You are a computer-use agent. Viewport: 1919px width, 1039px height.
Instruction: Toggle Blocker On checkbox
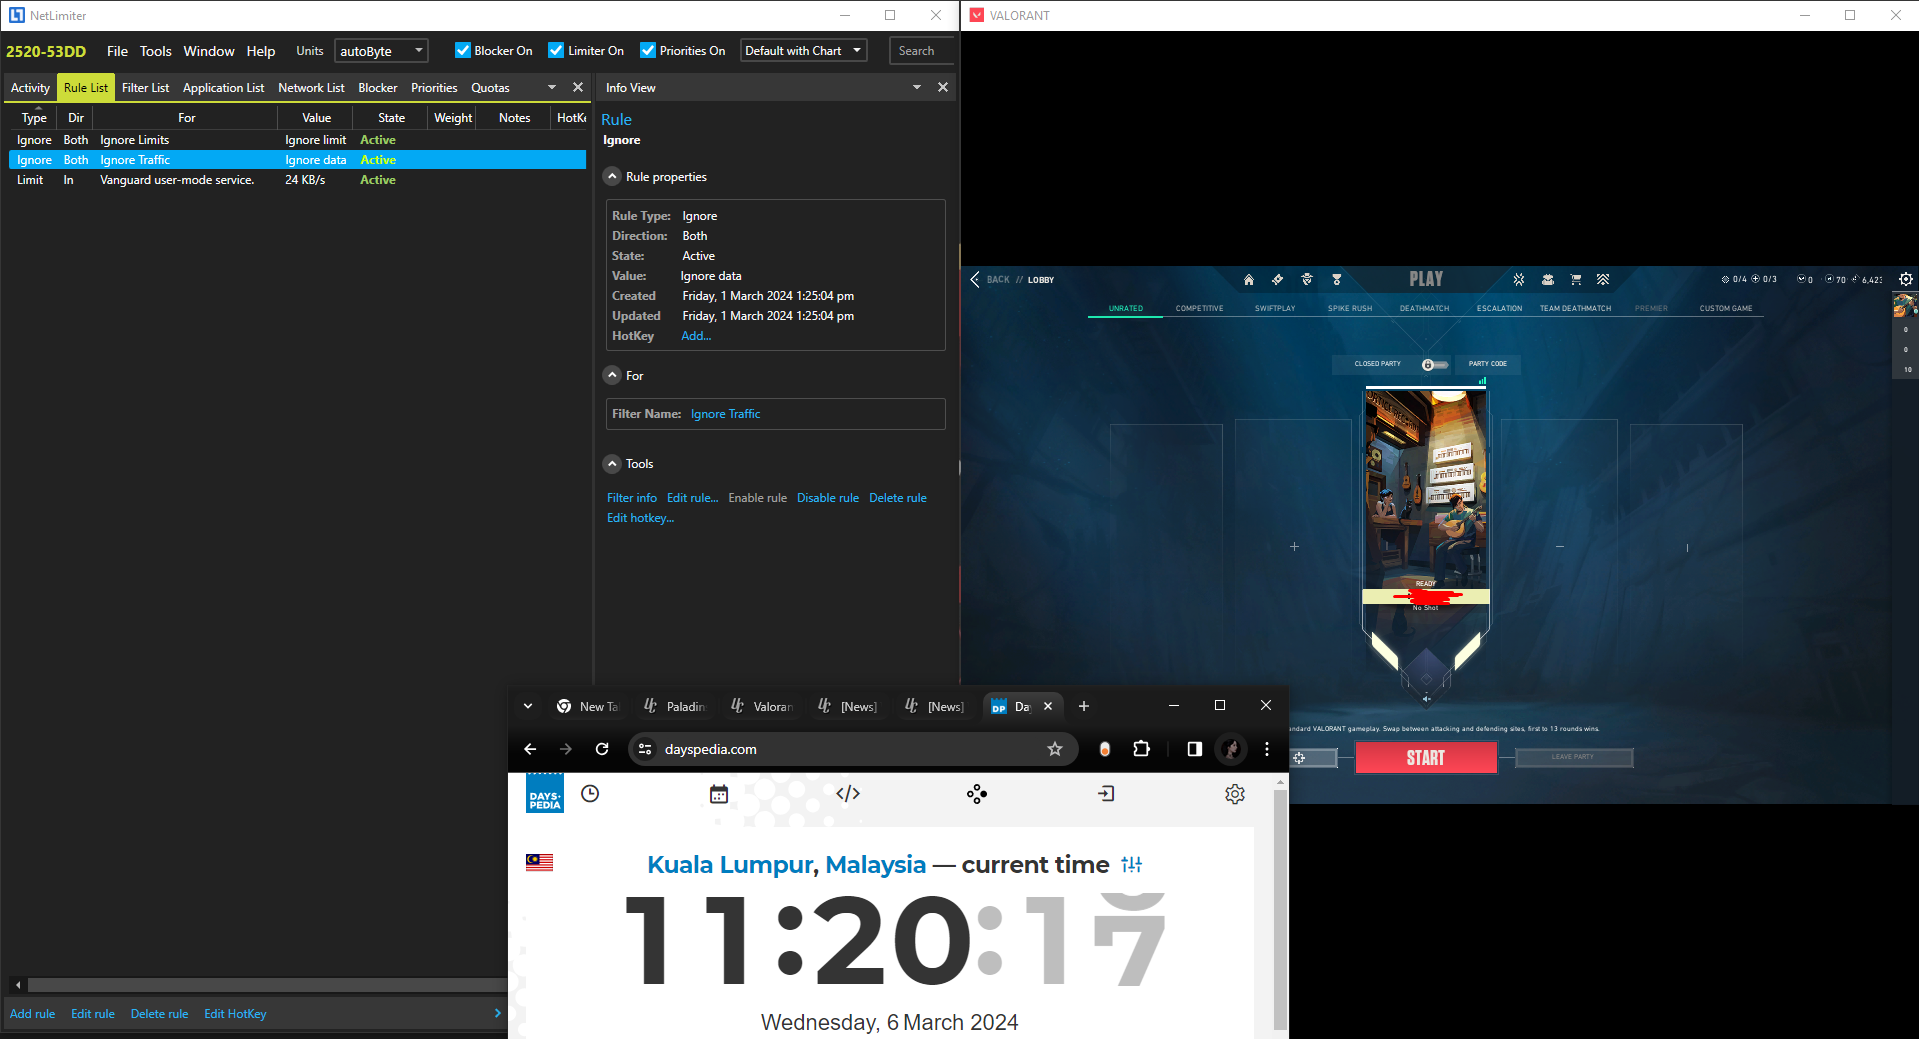click(x=463, y=51)
